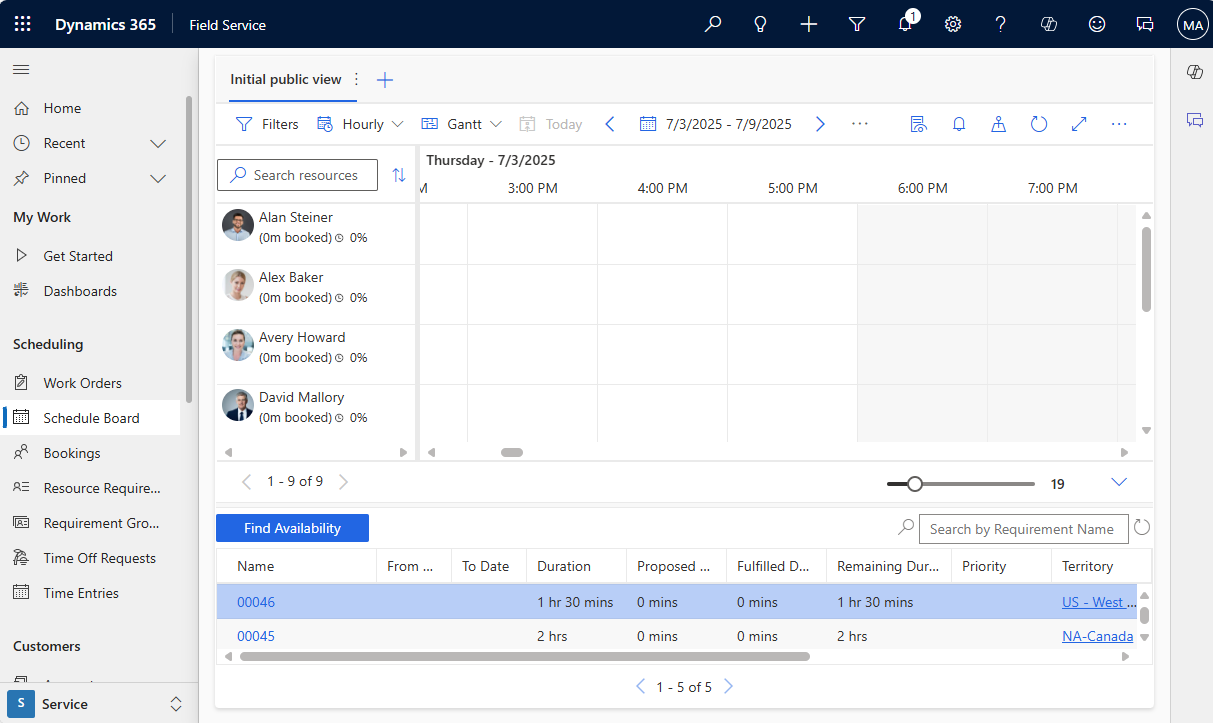Image resolution: width=1213 pixels, height=723 pixels.
Task: Open Copilot from the top navigation
Action: click(1049, 23)
